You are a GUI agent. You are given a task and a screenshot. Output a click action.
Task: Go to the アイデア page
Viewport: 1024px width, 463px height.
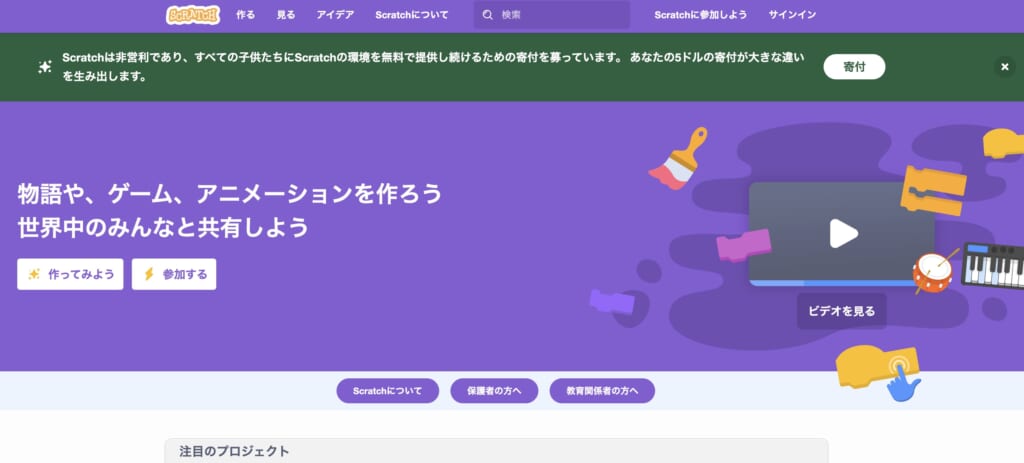pyautogui.click(x=335, y=15)
